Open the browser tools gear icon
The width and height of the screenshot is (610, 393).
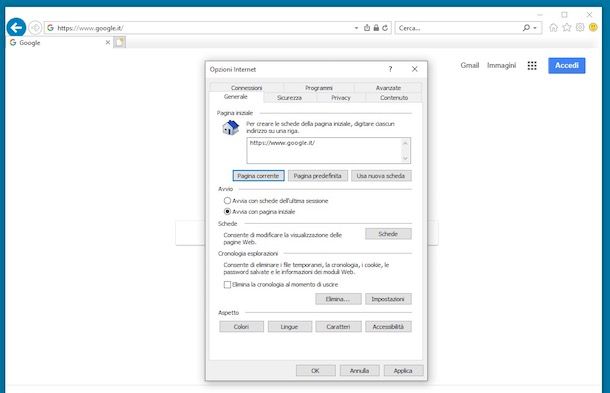[x=580, y=28]
